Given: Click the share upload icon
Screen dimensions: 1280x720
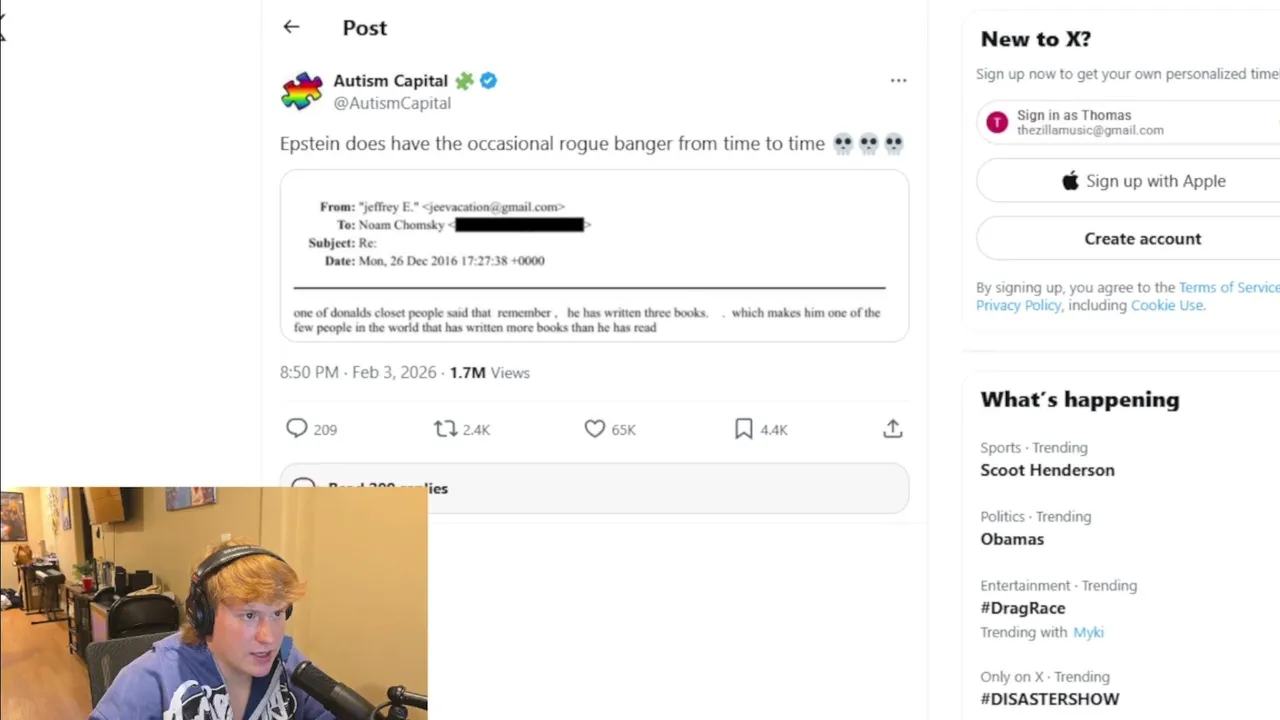Looking at the screenshot, I should point(893,429).
